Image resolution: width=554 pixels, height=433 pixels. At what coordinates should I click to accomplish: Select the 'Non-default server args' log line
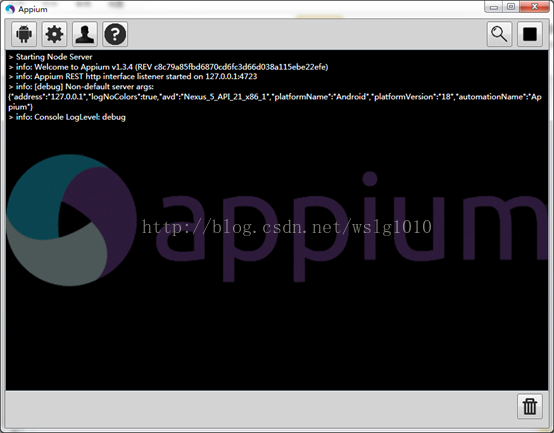(x=81, y=87)
